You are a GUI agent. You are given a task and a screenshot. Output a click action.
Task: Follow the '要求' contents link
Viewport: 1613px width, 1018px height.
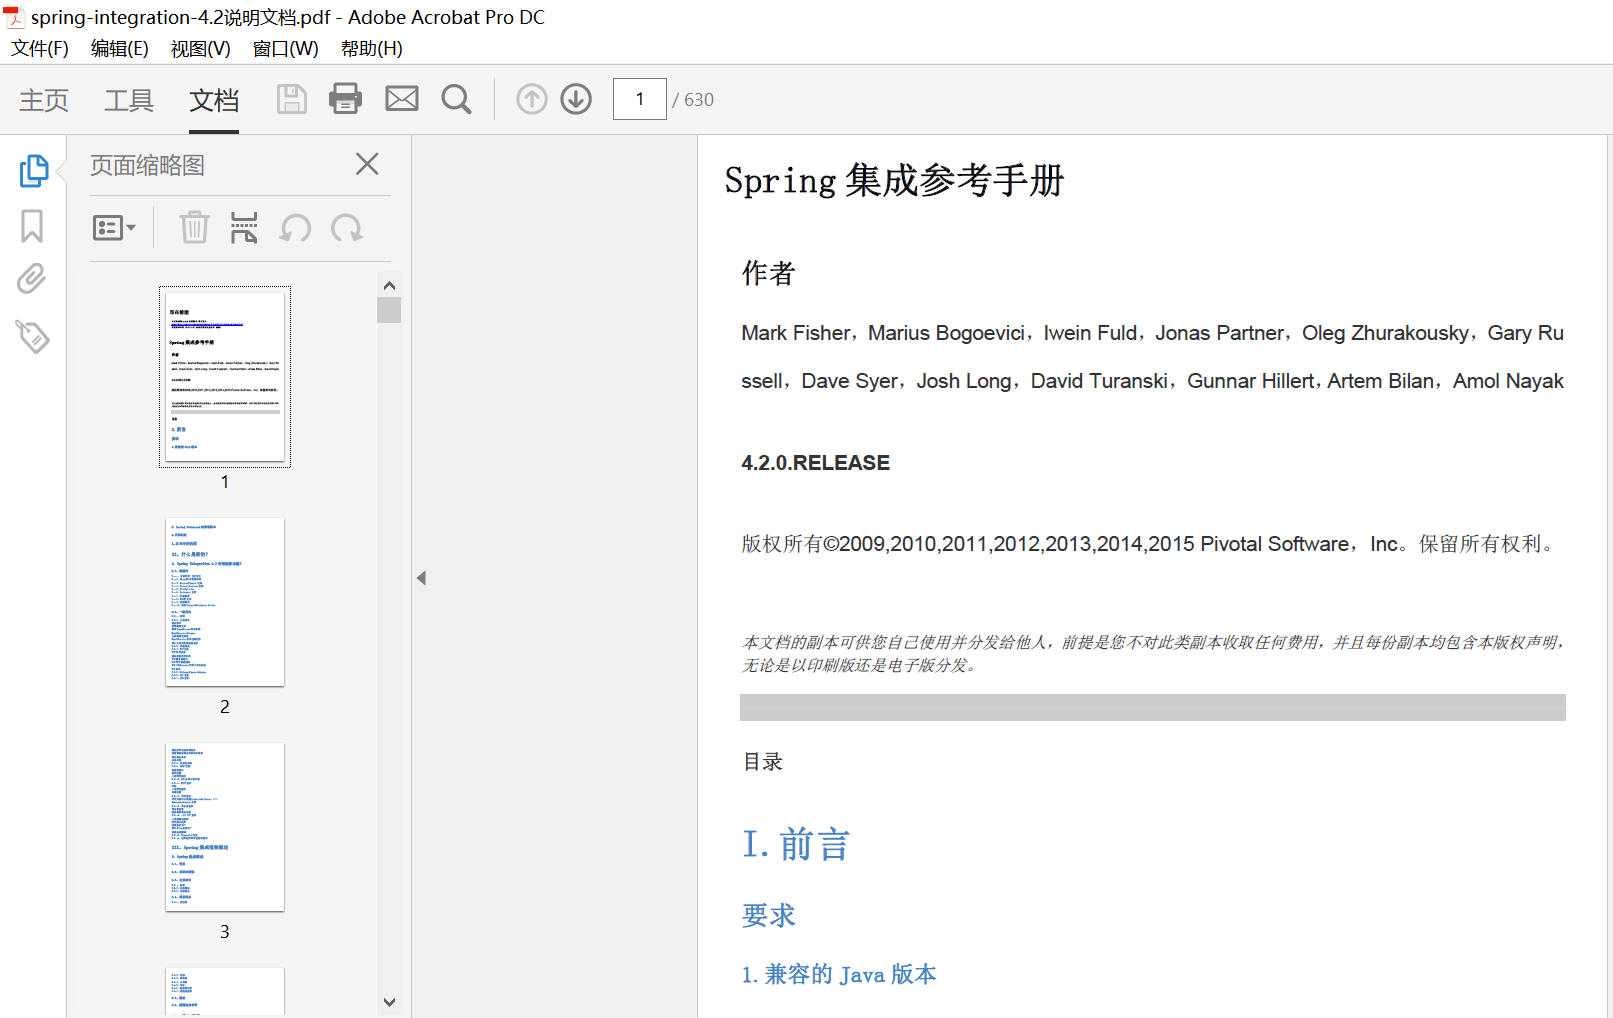768,915
